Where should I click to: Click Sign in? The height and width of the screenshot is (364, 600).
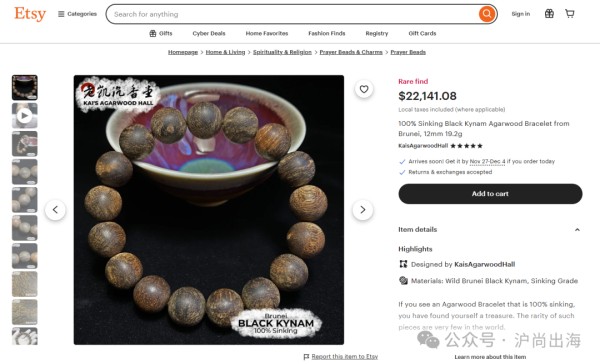[x=521, y=14]
